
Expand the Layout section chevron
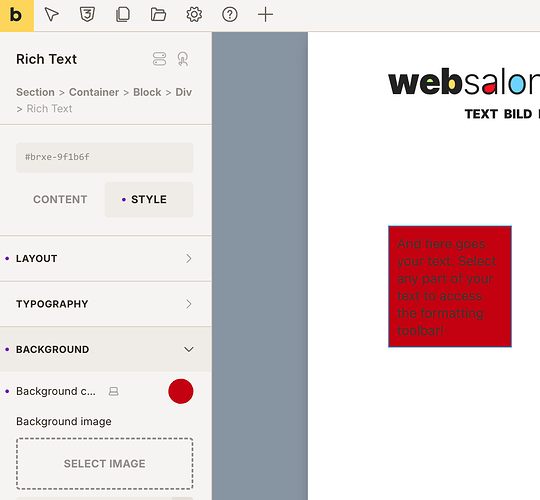pyautogui.click(x=188, y=259)
